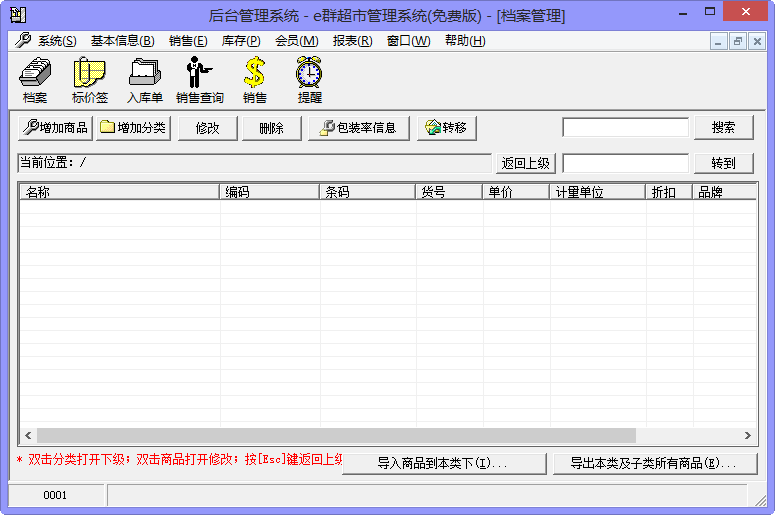Click the horizontal scrollbar left arrow
The height and width of the screenshot is (515, 775).
[x=28, y=435]
